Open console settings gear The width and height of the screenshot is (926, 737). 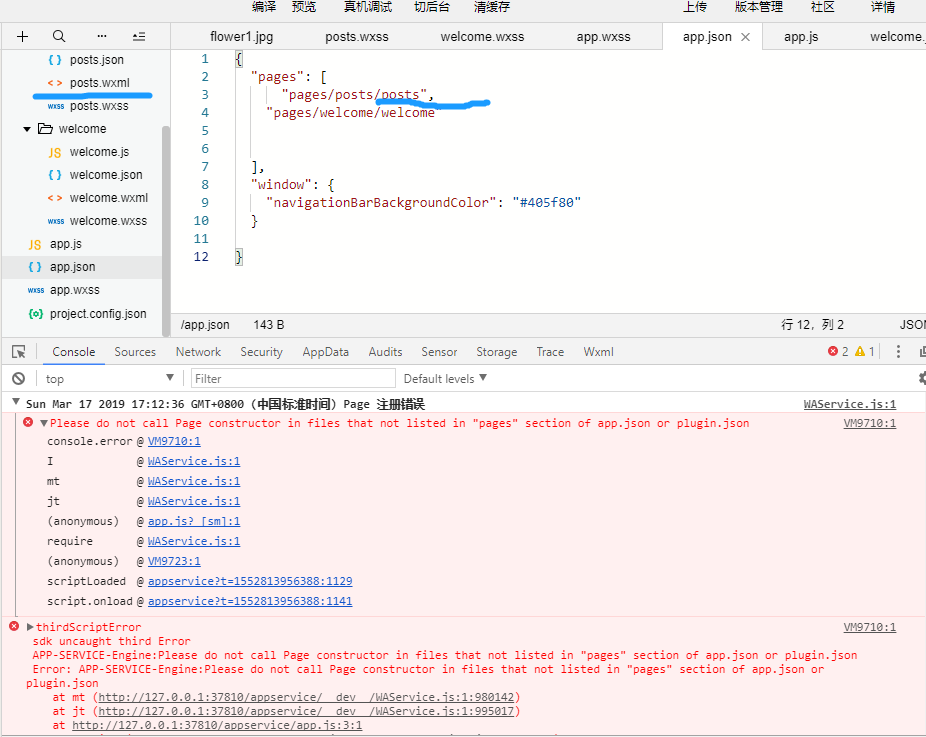[x=921, y=378]
